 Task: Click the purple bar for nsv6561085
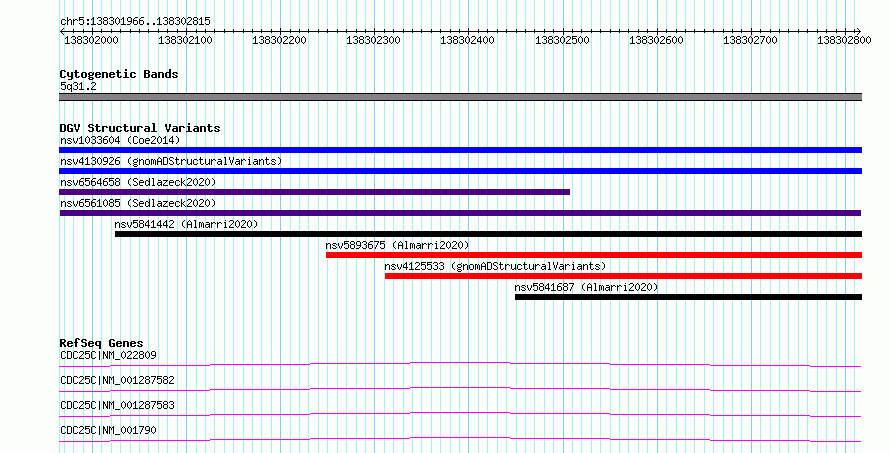pyautogui.click(x=460, y=213)
